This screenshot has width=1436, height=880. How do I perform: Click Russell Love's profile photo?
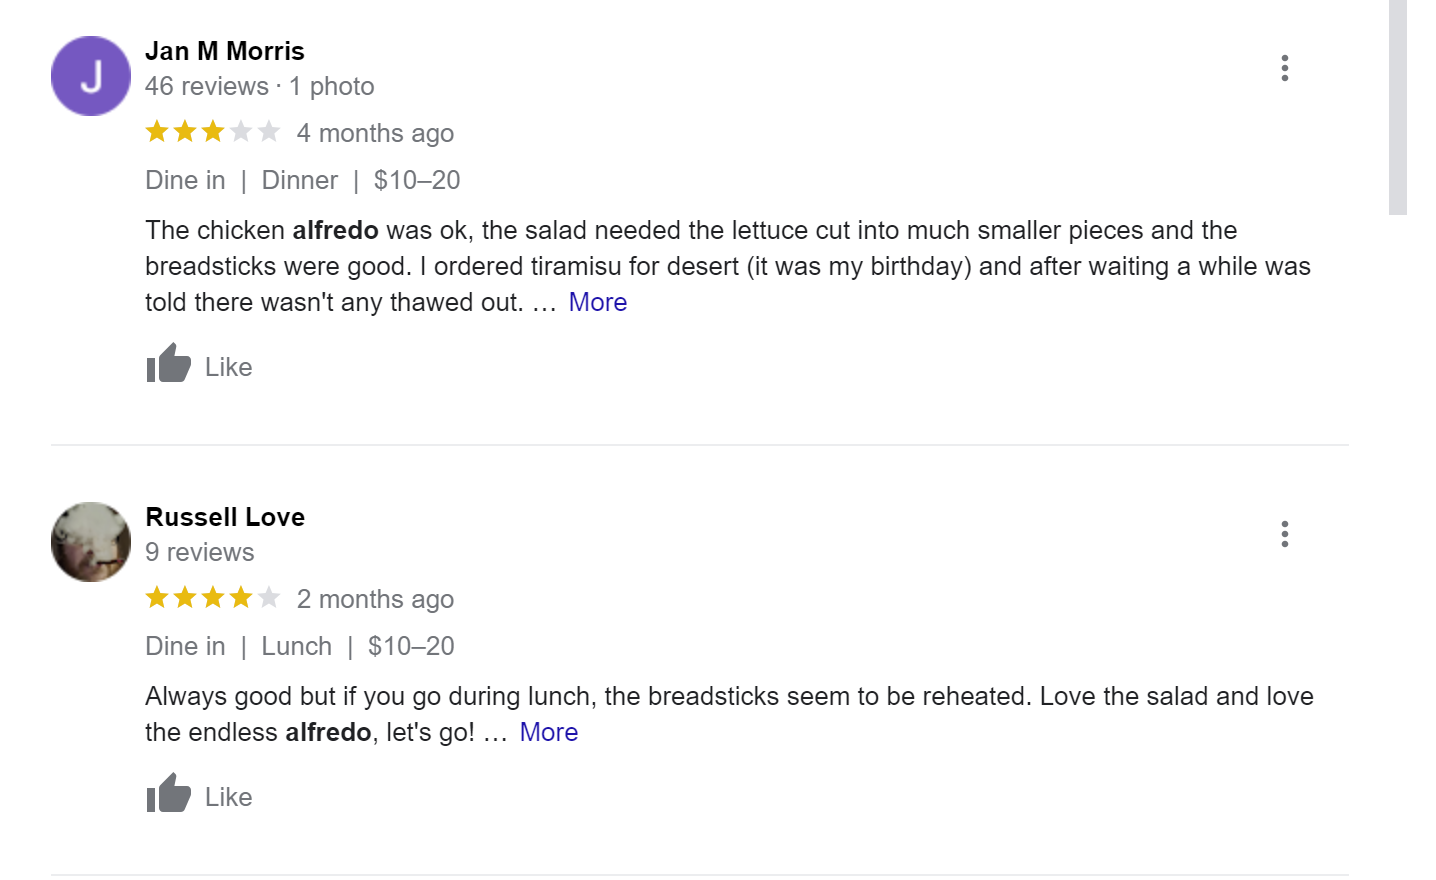coord(90,541)
